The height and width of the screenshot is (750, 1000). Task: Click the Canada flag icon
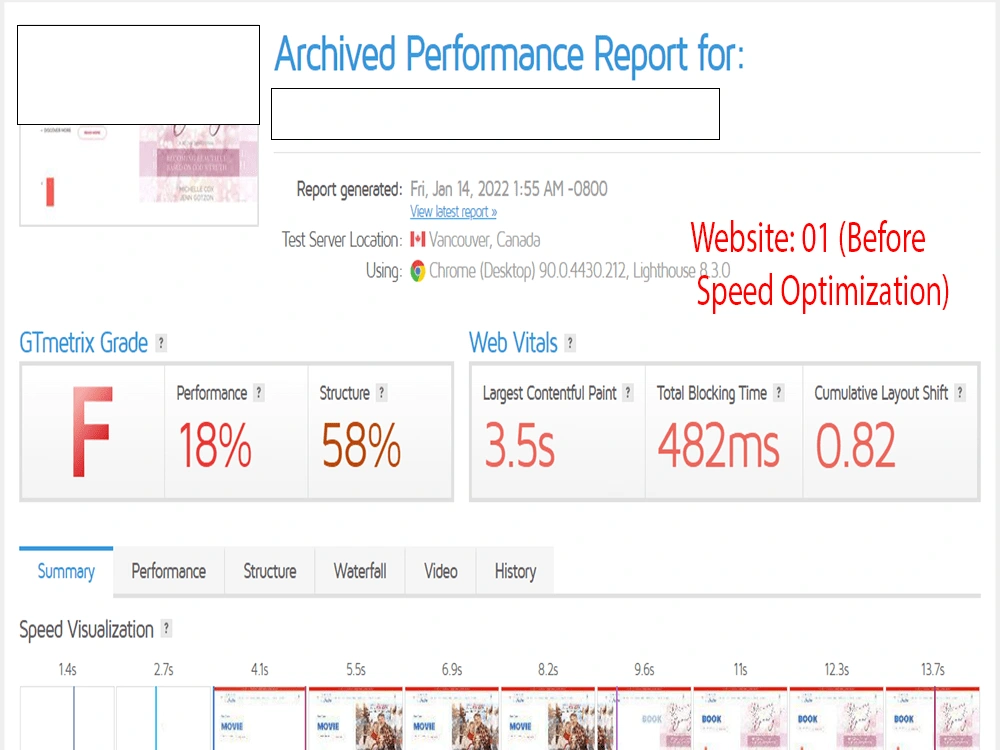(418, 240)
